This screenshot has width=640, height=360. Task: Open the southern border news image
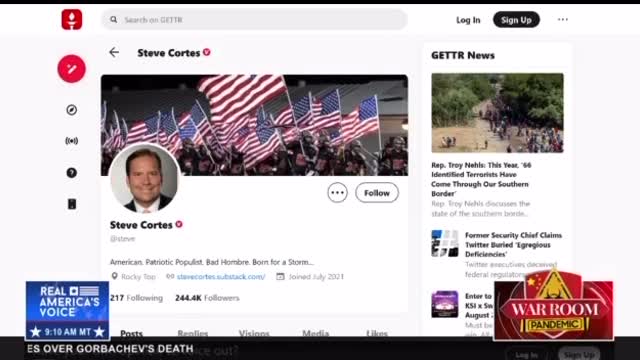click(x=498, y=113)
